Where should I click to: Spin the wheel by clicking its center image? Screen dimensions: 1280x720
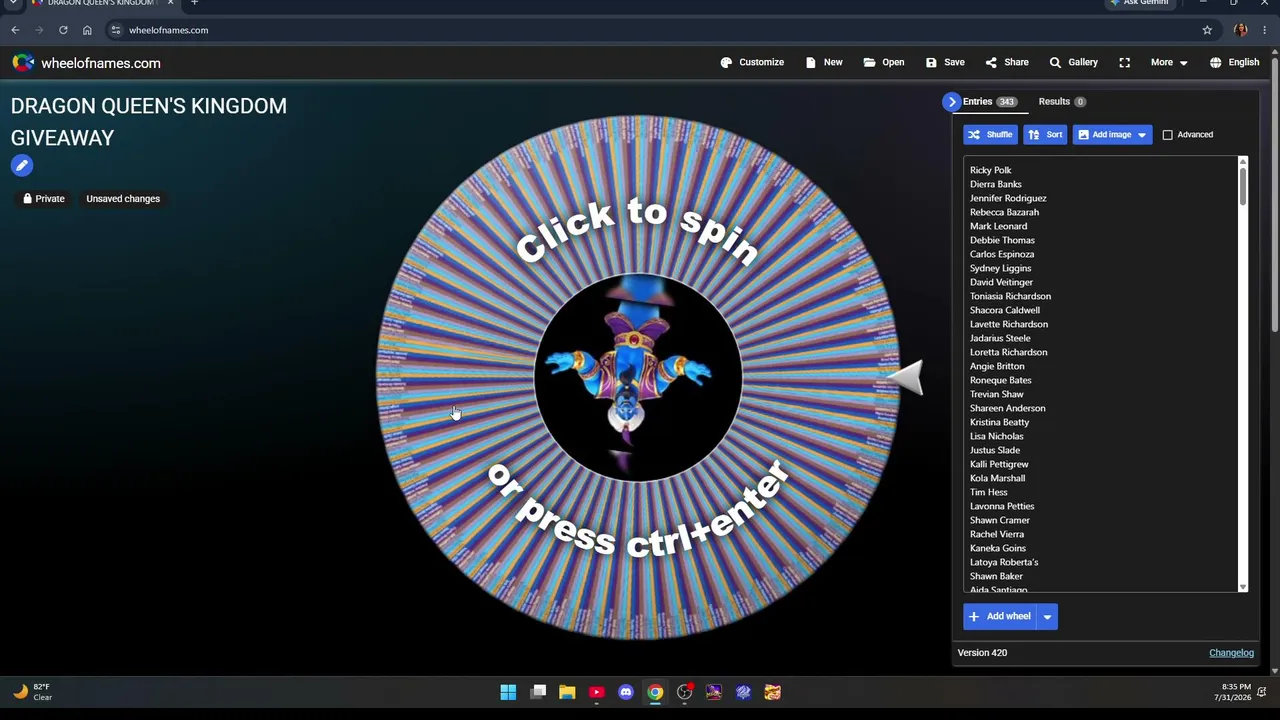coord(638,378)
